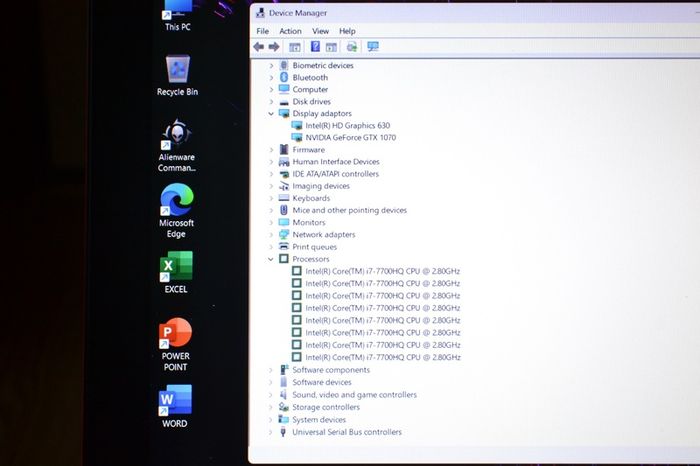700x466 pixels.
Task: Click the Mice and pointing devices icon
Action: [283, 210]
